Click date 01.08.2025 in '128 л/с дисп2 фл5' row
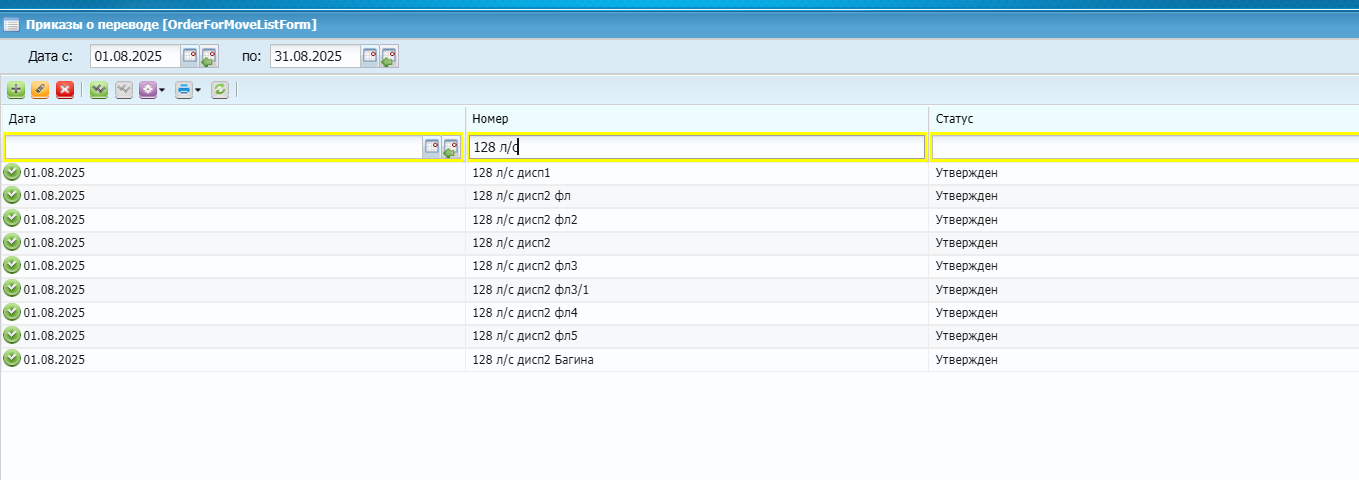The height and width of the screenshot is (480, 1359). pyautogui.click(x=54, y=336)
